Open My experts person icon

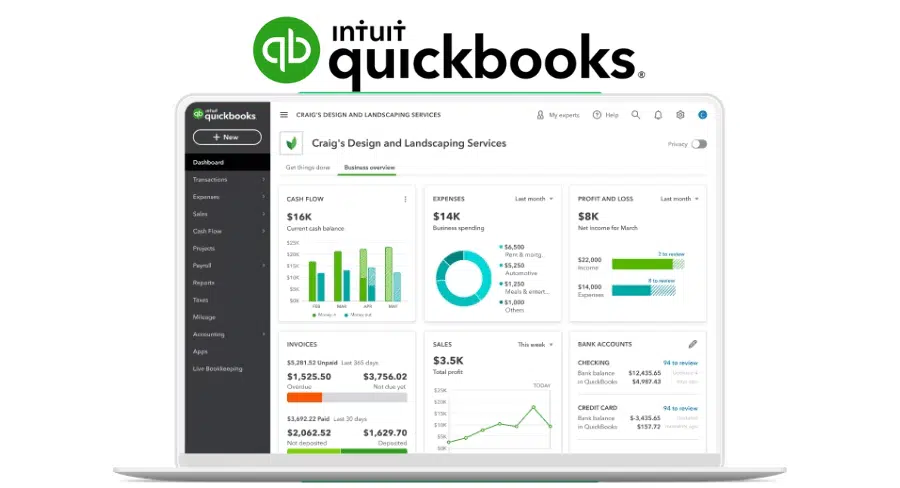[x=540, y=115]
